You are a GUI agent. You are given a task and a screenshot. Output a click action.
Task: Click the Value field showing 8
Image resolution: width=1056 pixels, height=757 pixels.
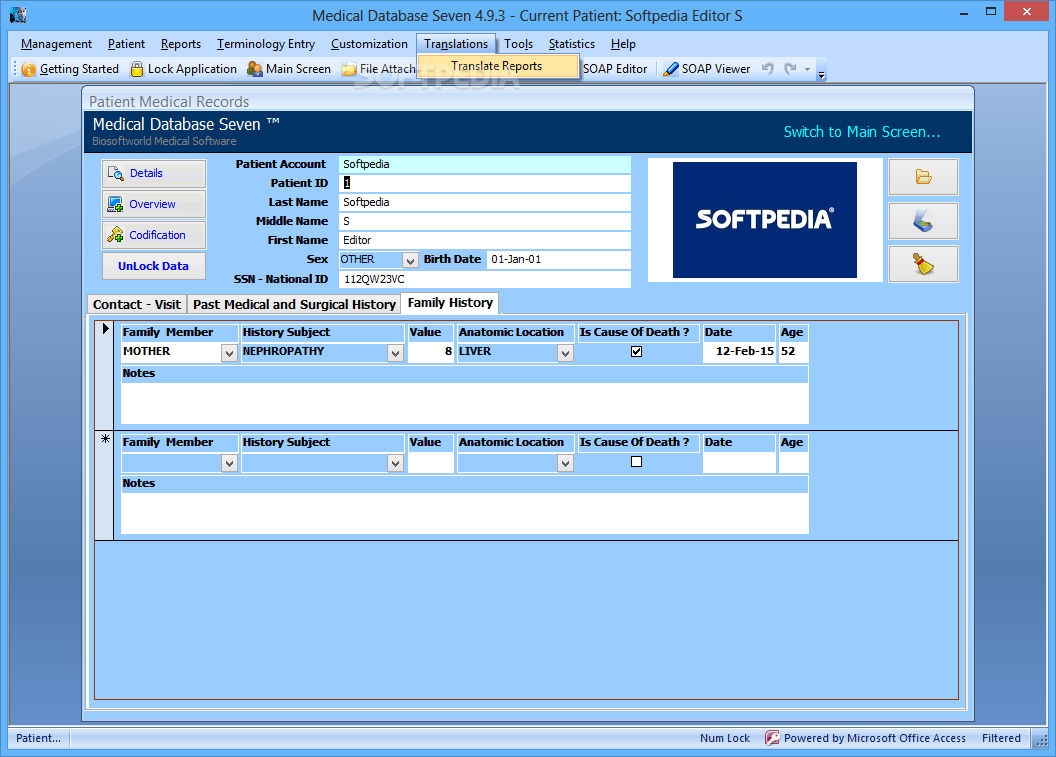click(431, 352)
